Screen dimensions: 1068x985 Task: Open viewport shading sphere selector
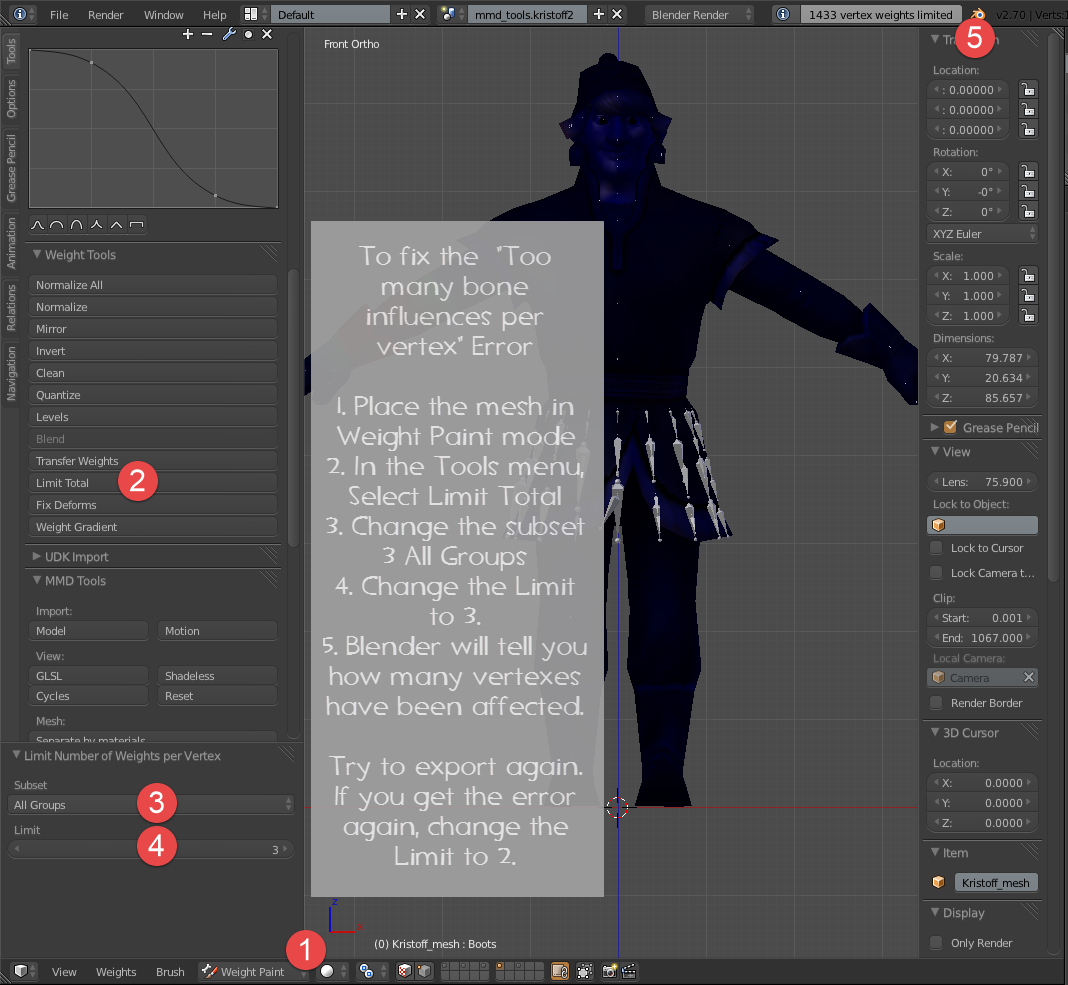coord(332,971)
